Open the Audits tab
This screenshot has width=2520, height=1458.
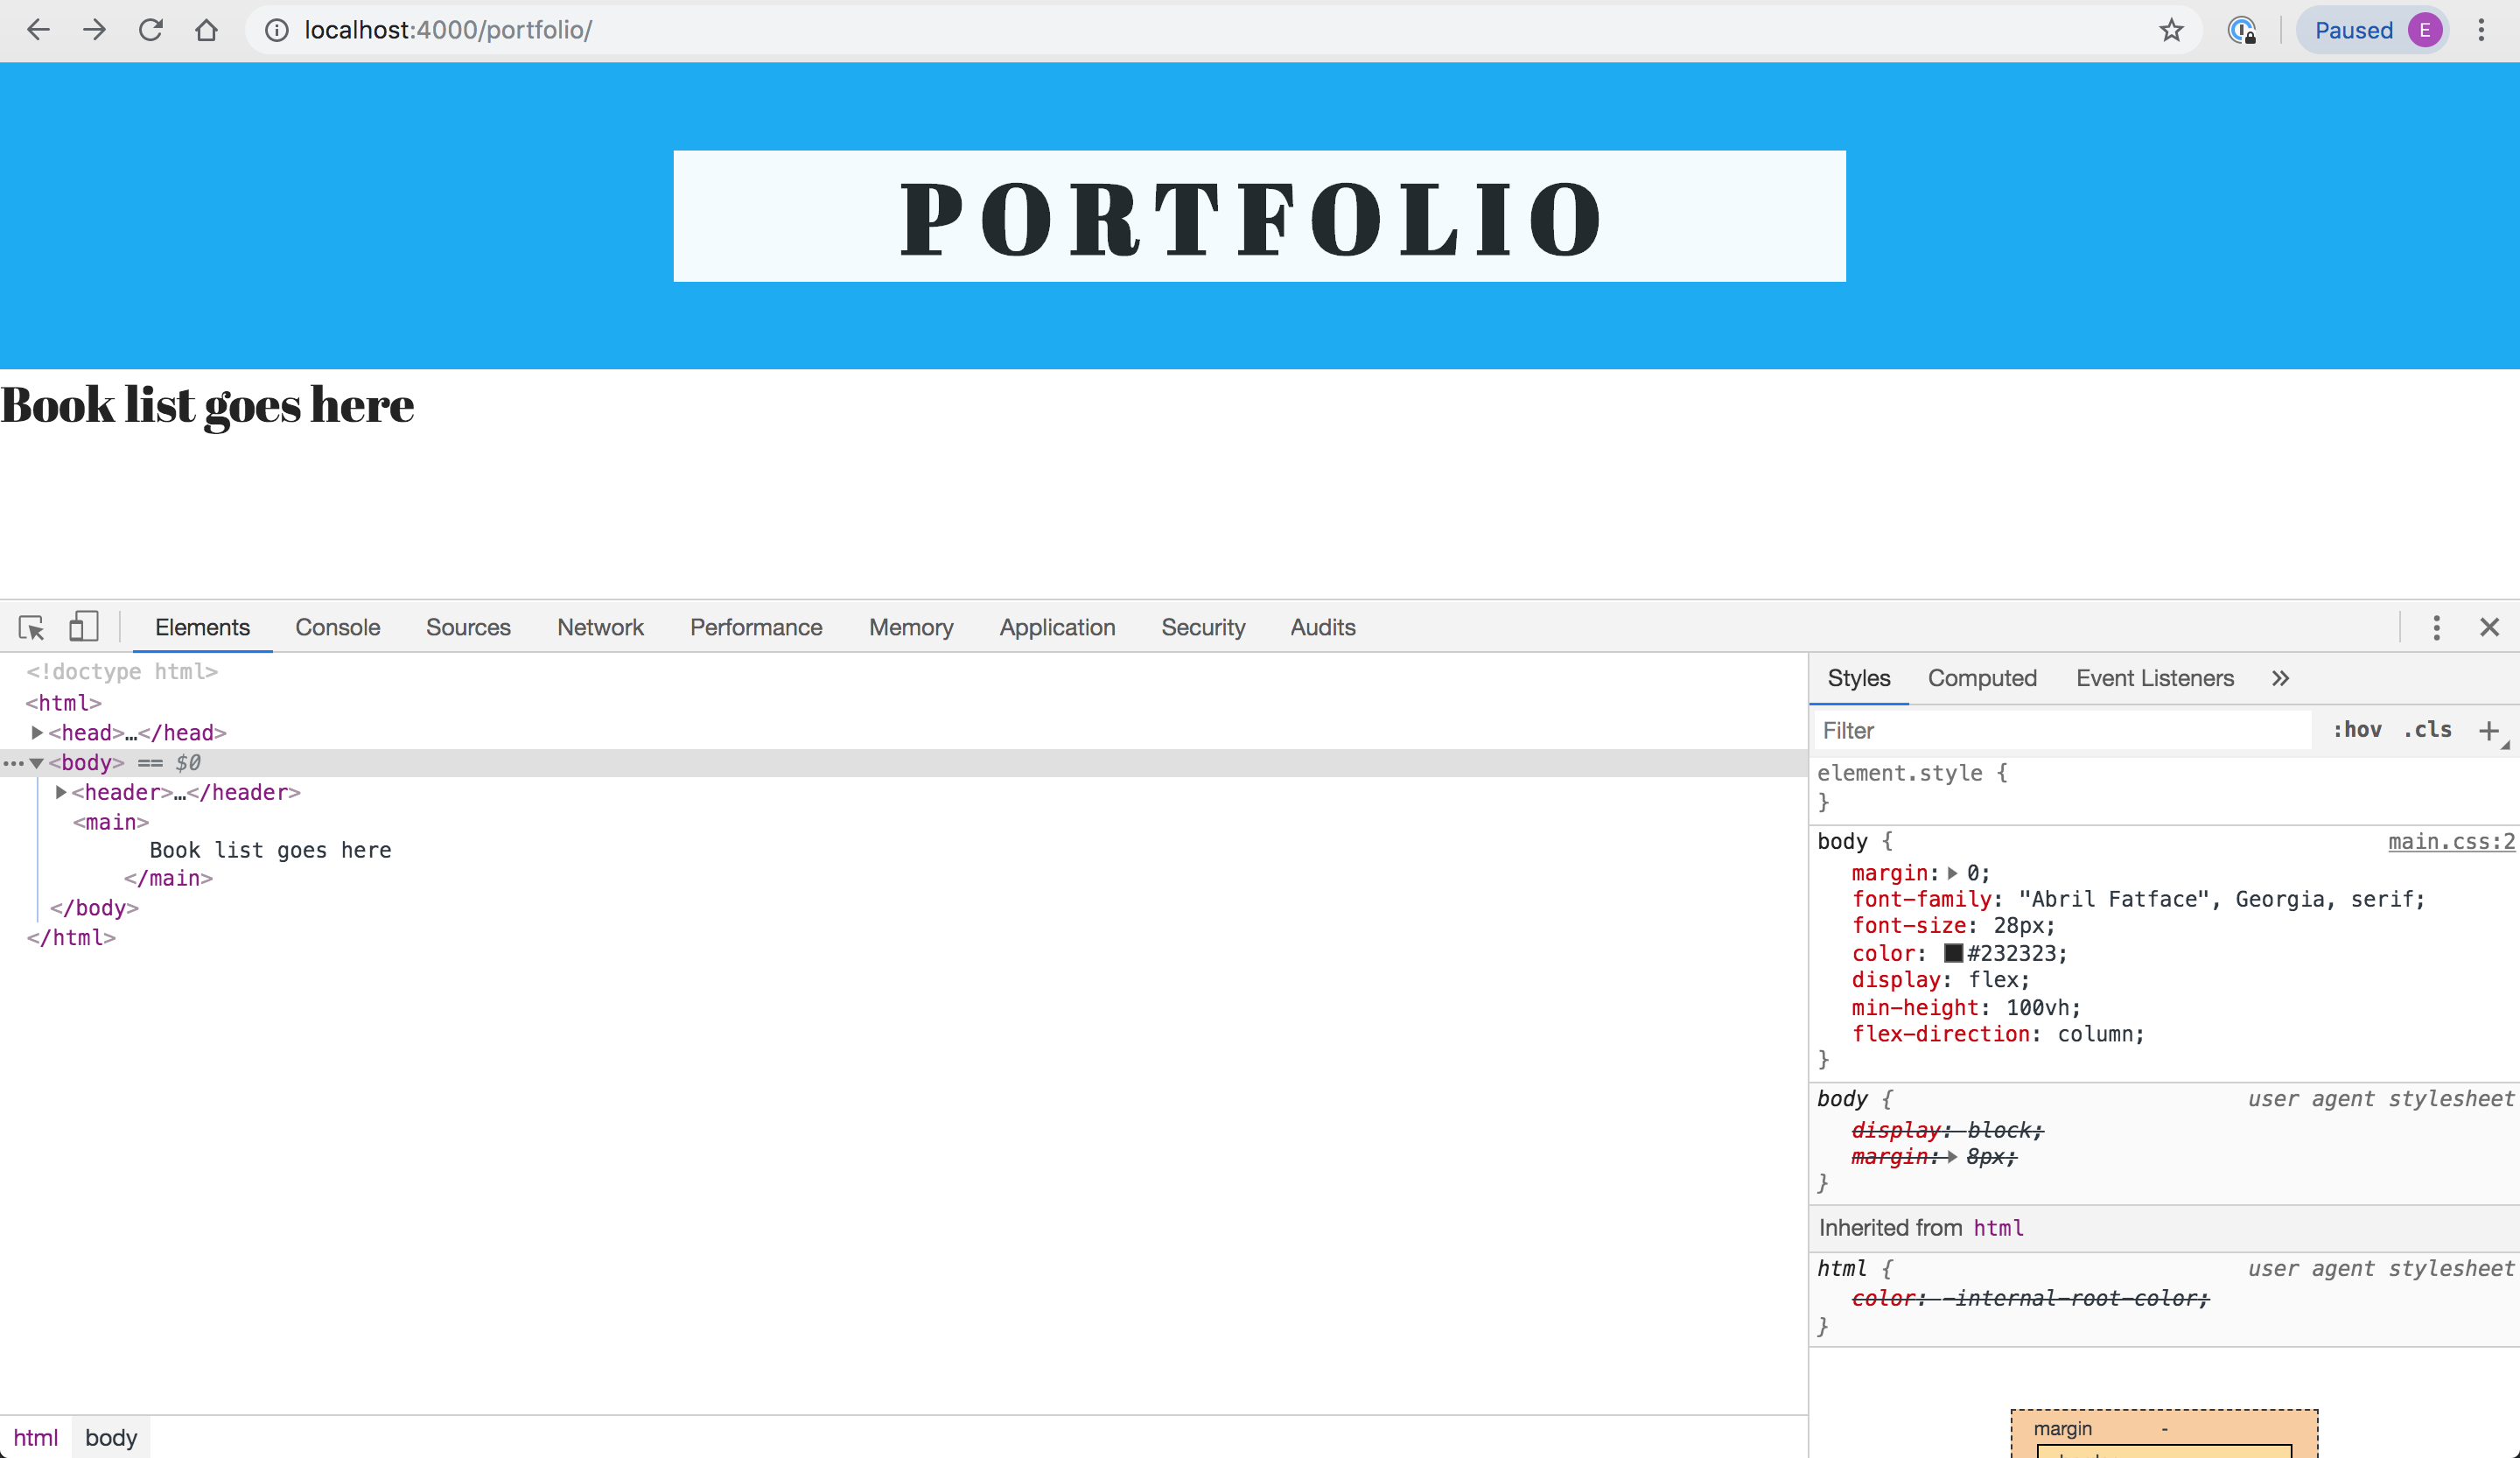pos(1322,627)
